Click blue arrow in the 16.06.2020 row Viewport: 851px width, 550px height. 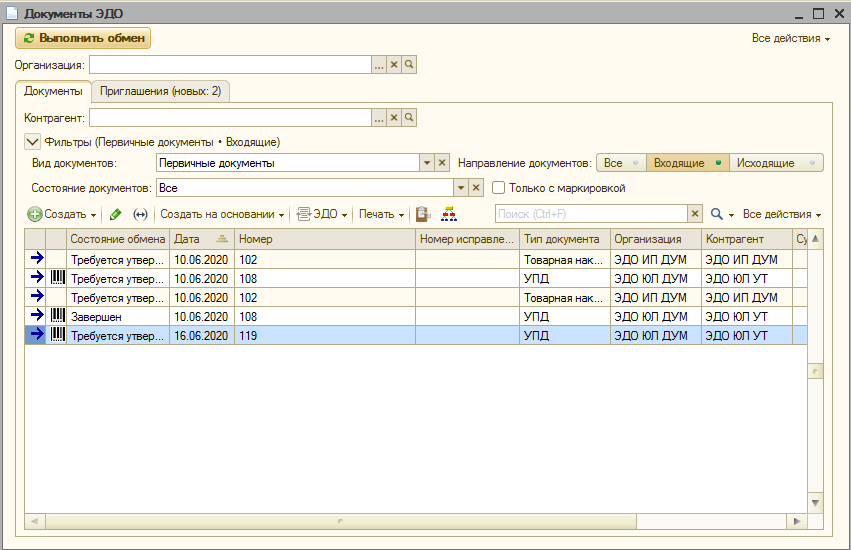pyautogui.click(x=36, y=334)
